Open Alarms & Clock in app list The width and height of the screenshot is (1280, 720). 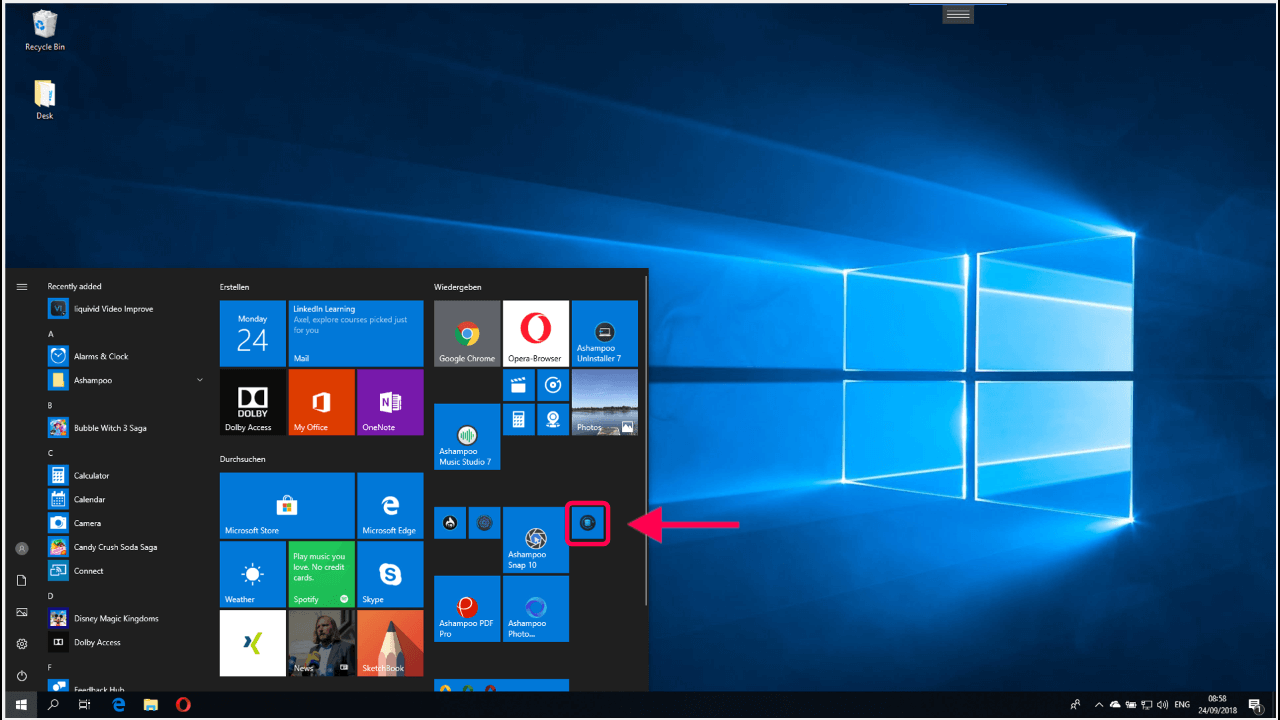coord(126,356)
